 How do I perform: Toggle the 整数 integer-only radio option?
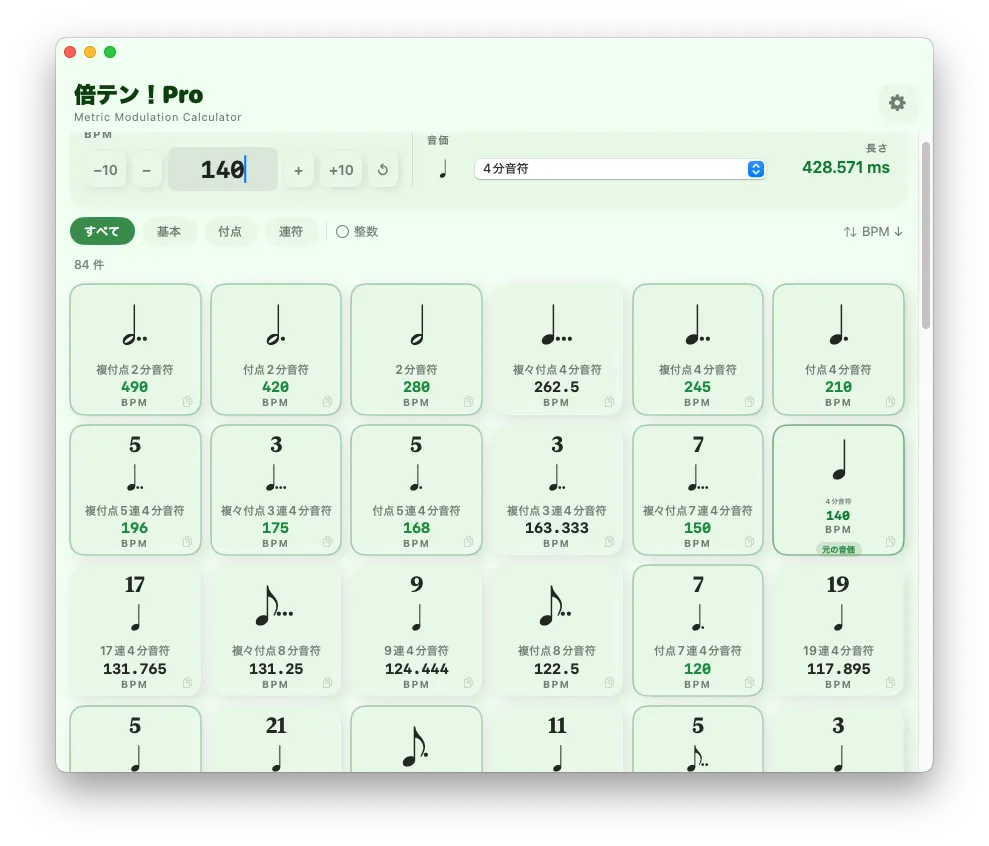[x=357, y=232]
